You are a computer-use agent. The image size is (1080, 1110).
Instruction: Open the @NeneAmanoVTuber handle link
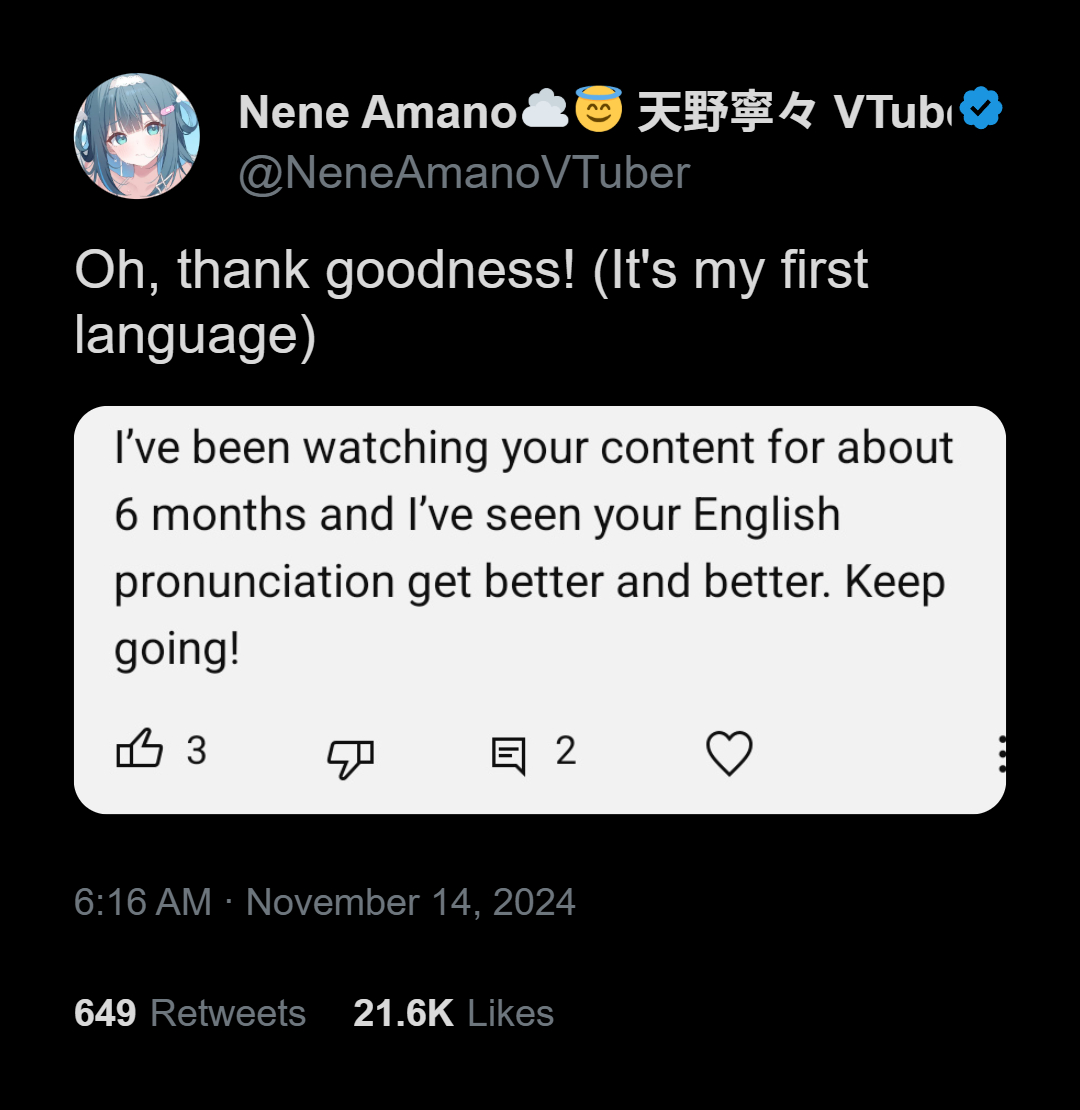pos(464,173)
